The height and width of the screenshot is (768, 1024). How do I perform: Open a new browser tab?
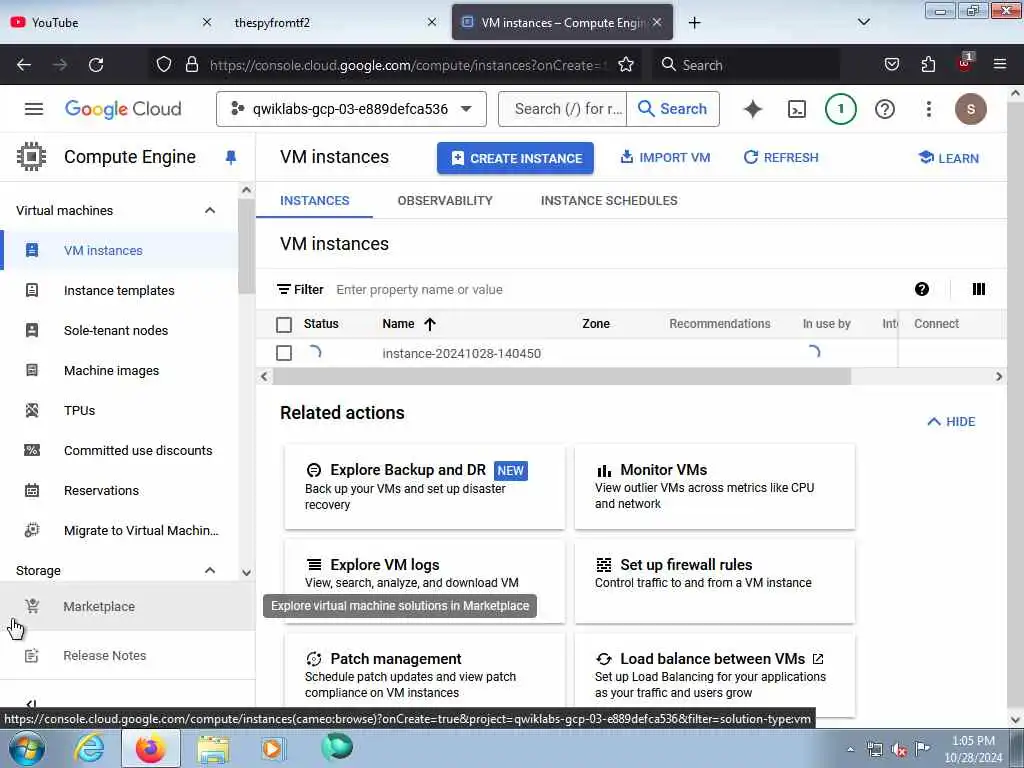click(x=694, y=23)
